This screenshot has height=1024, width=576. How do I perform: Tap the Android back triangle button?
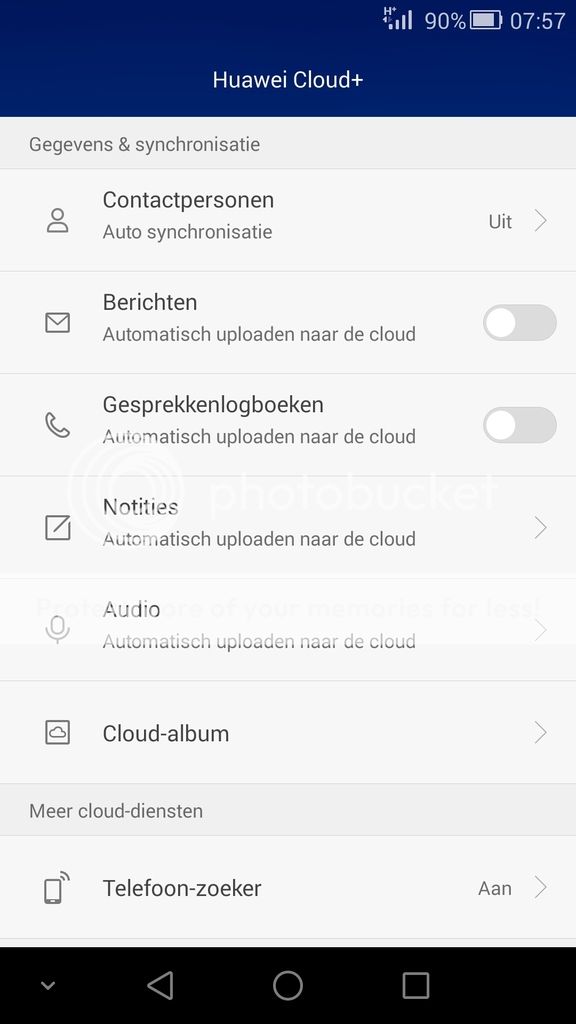(161, 985)
